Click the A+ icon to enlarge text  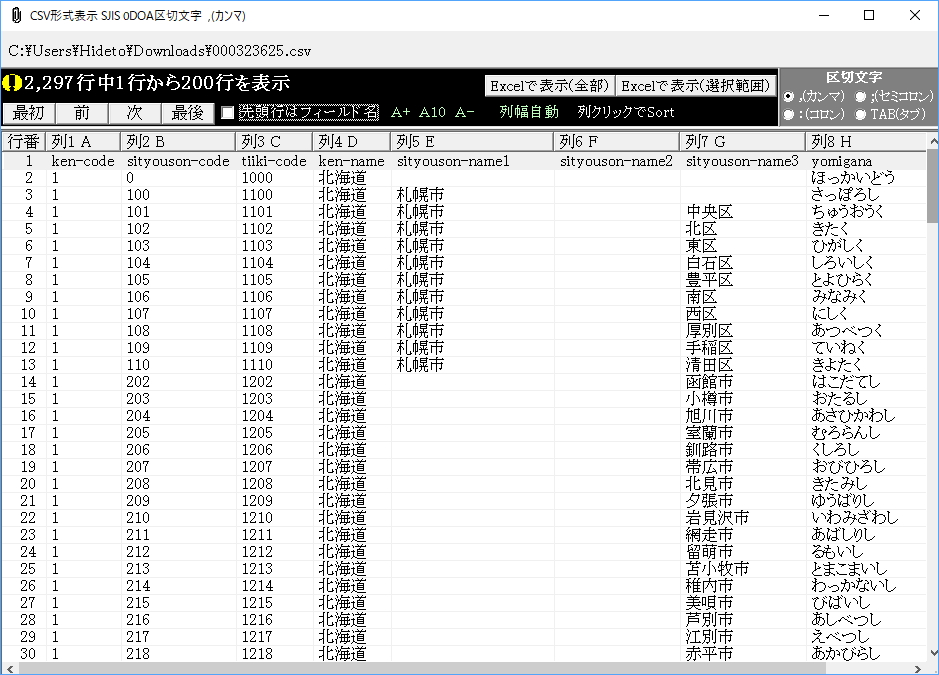tap(399, 113)
